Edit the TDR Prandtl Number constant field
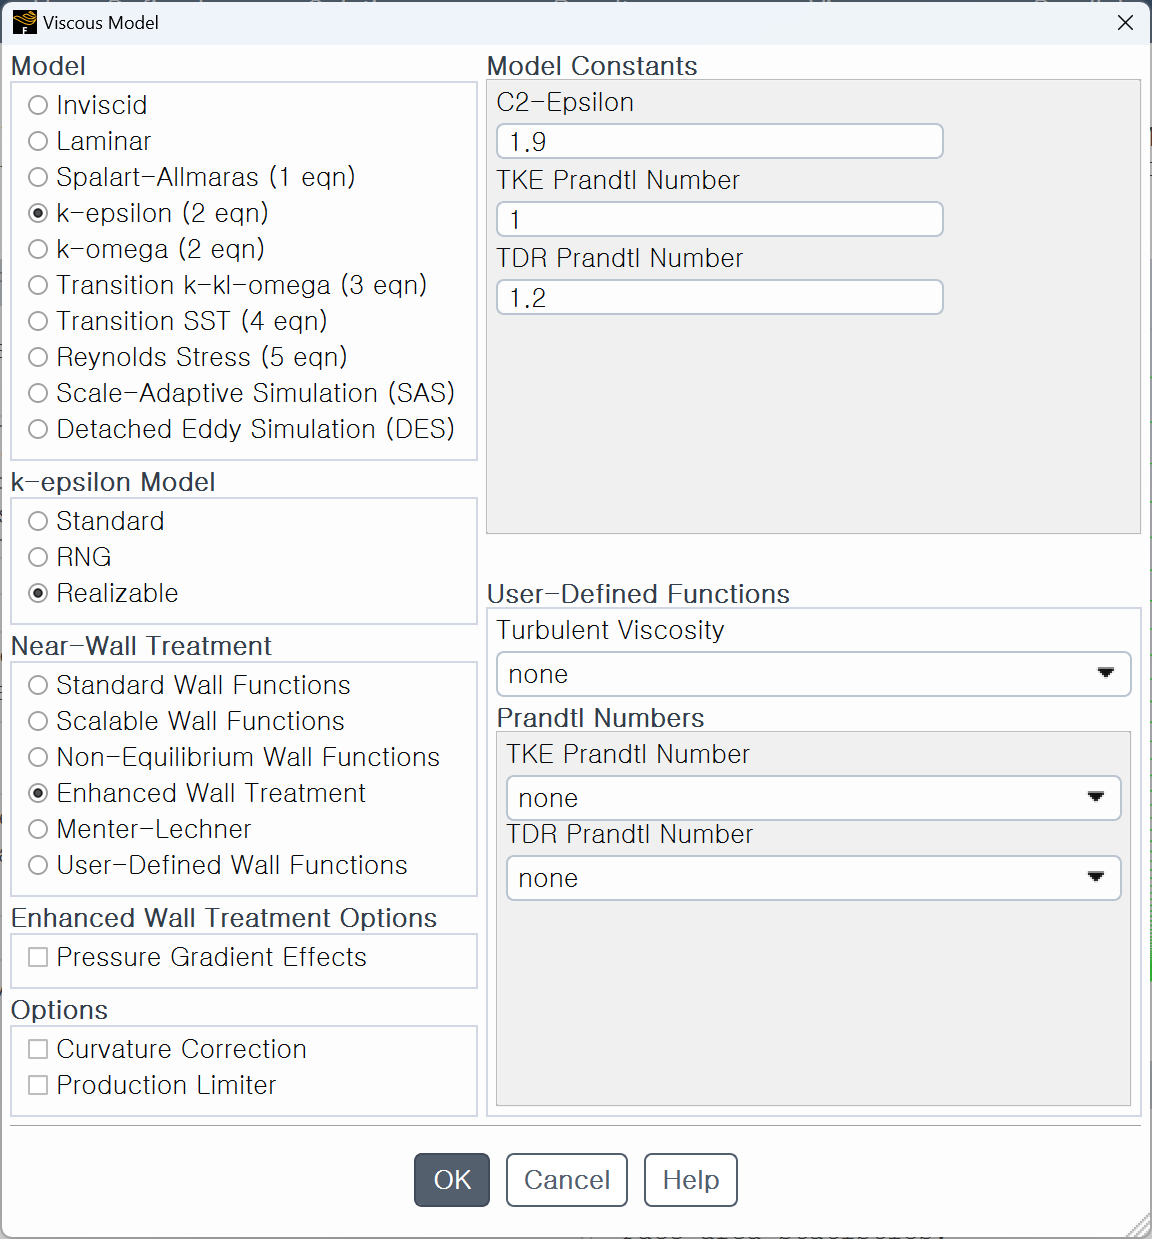Viewport: 1152px width, 1239px height. point(719,297)
